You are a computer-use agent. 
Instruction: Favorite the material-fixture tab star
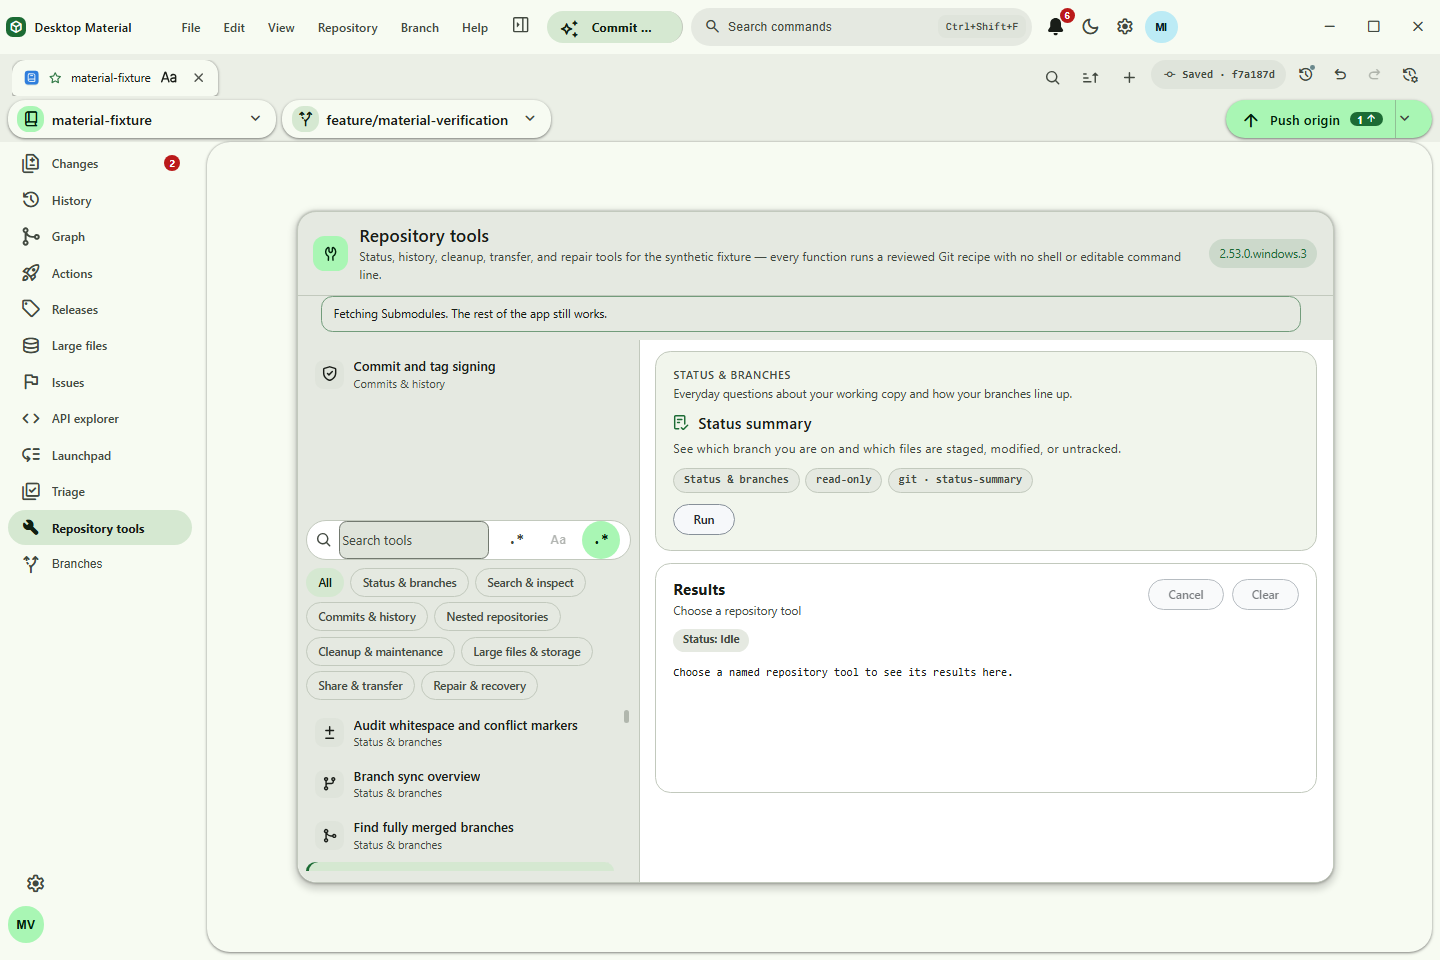[55, 78]
